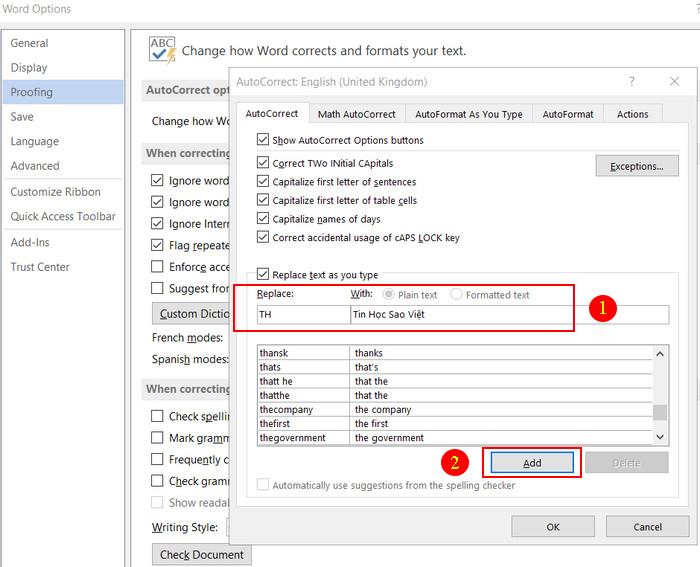
Task: Select General in Word Options sidebar
Action: tap(63, 43)
